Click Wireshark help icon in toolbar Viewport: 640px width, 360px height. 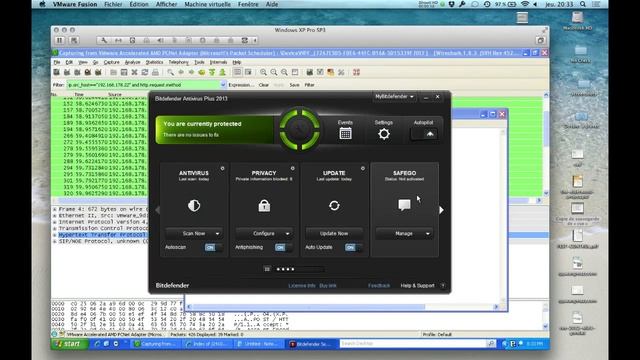[x=356, y=72]
